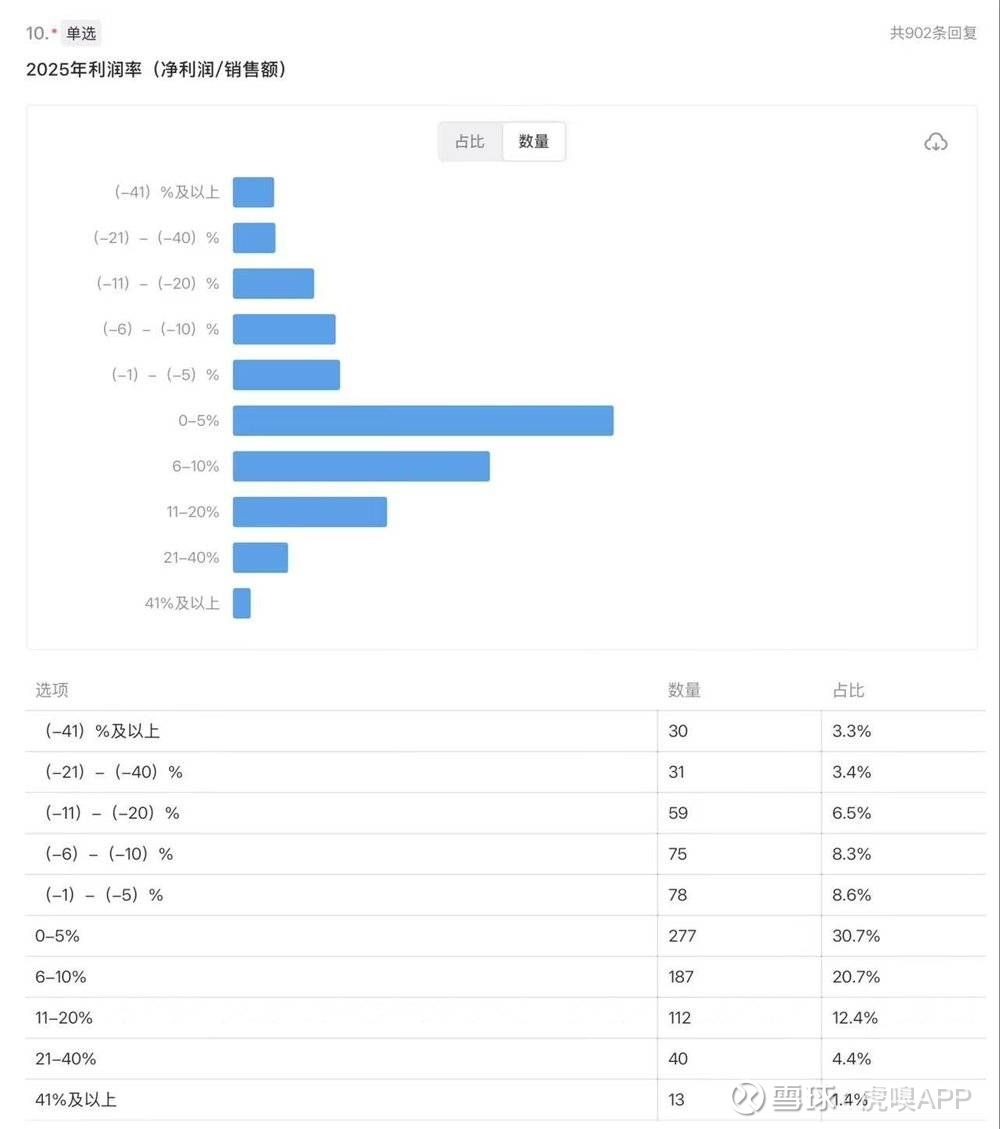1000x1129 pixels.
Task: Click the 41%及以上 smallest bar
Action: tap(242, 603)
